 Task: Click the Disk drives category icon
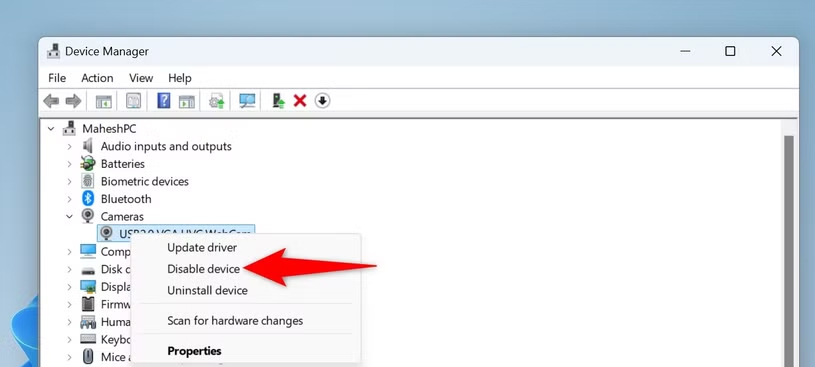88,270
